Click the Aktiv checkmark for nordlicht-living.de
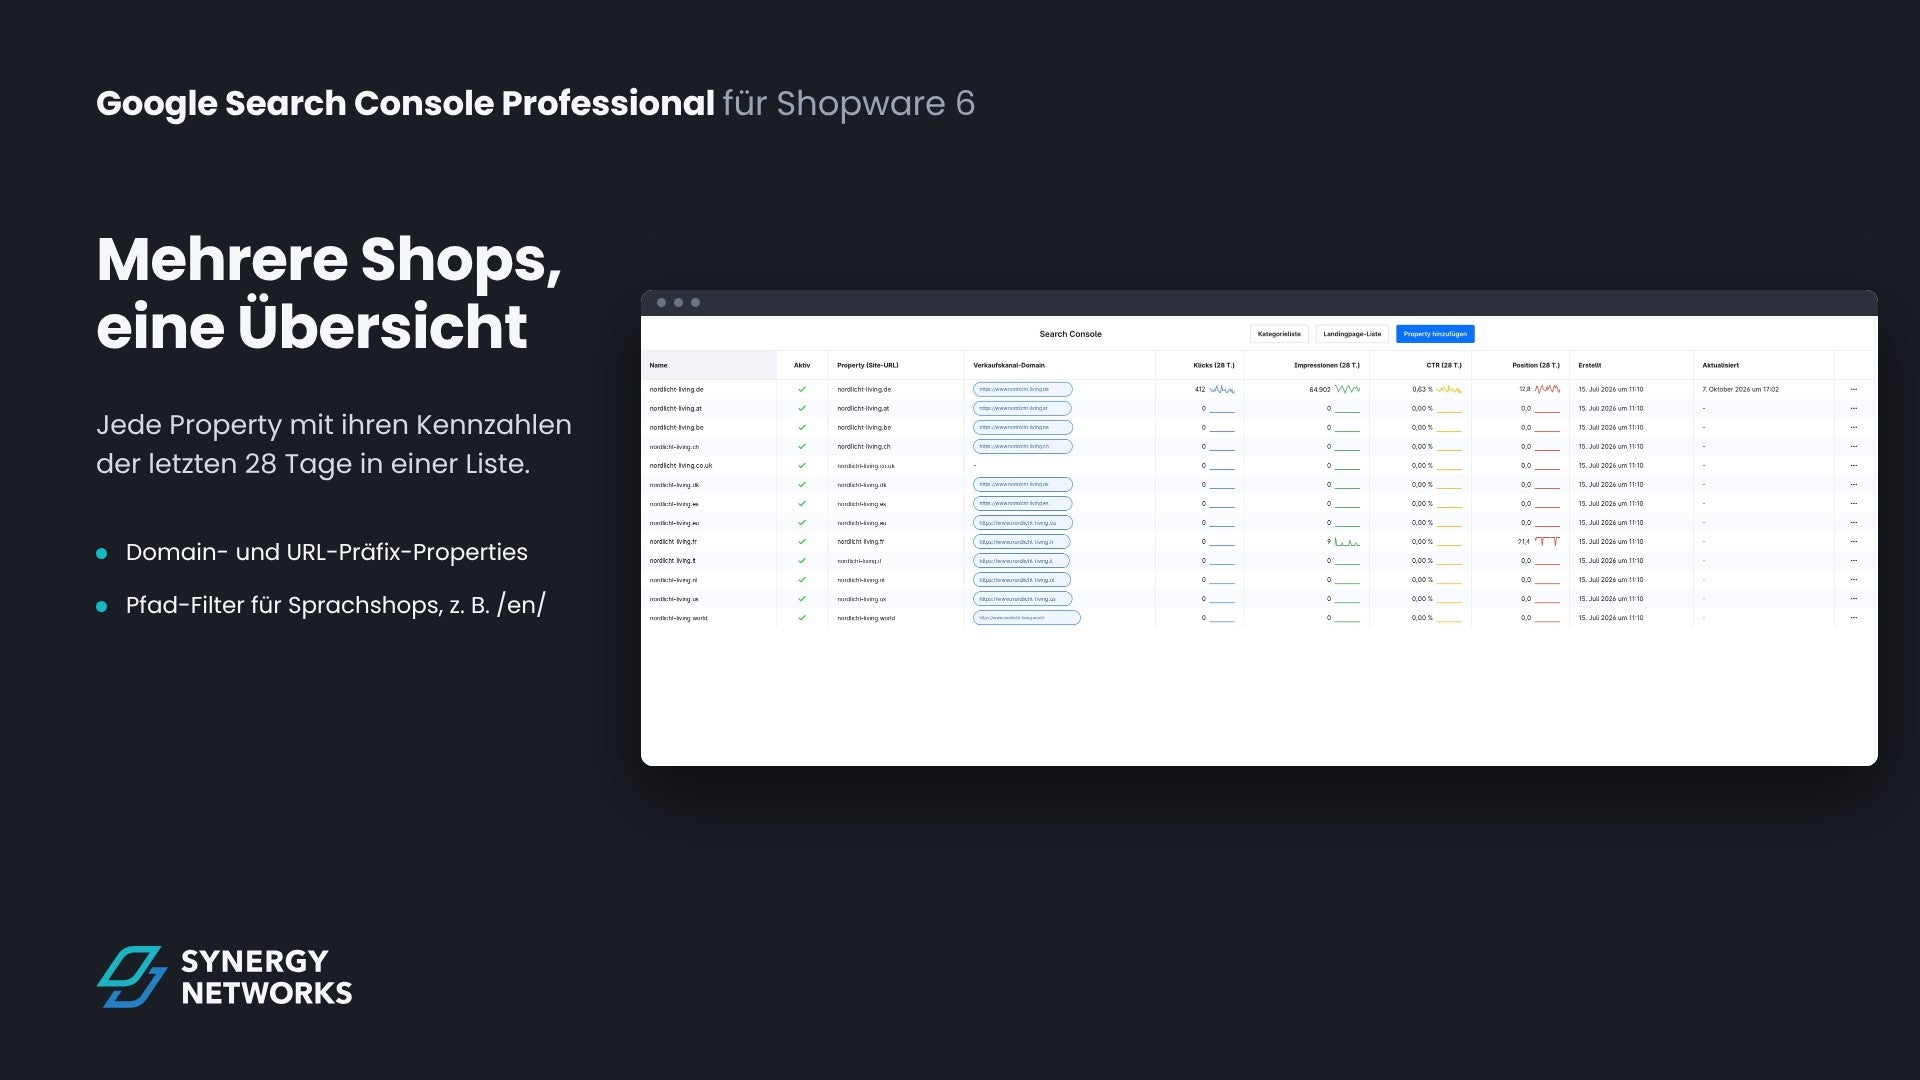1920x1080 pixels. coord(802,389)
